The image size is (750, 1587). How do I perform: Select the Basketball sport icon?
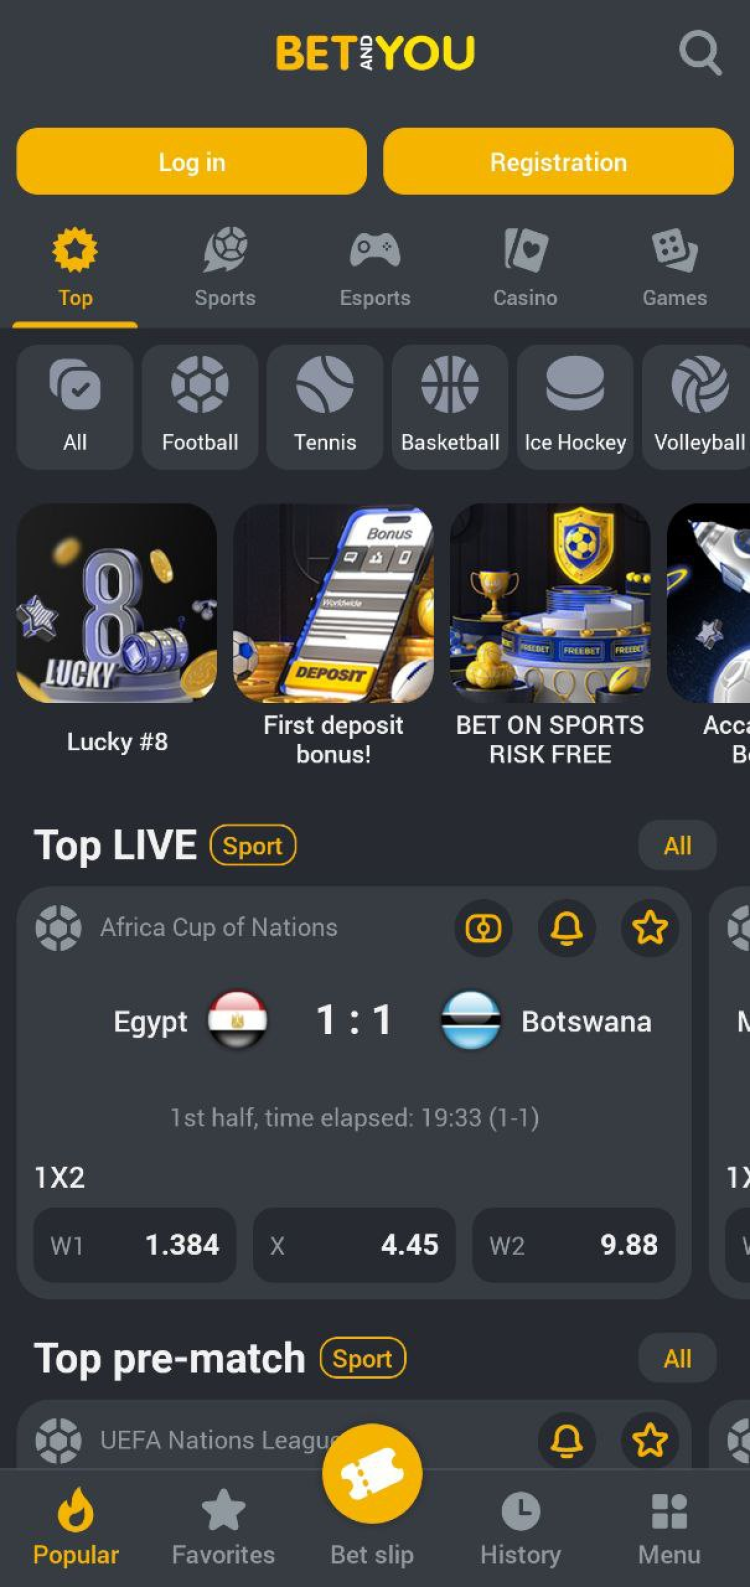coord(450,385)
